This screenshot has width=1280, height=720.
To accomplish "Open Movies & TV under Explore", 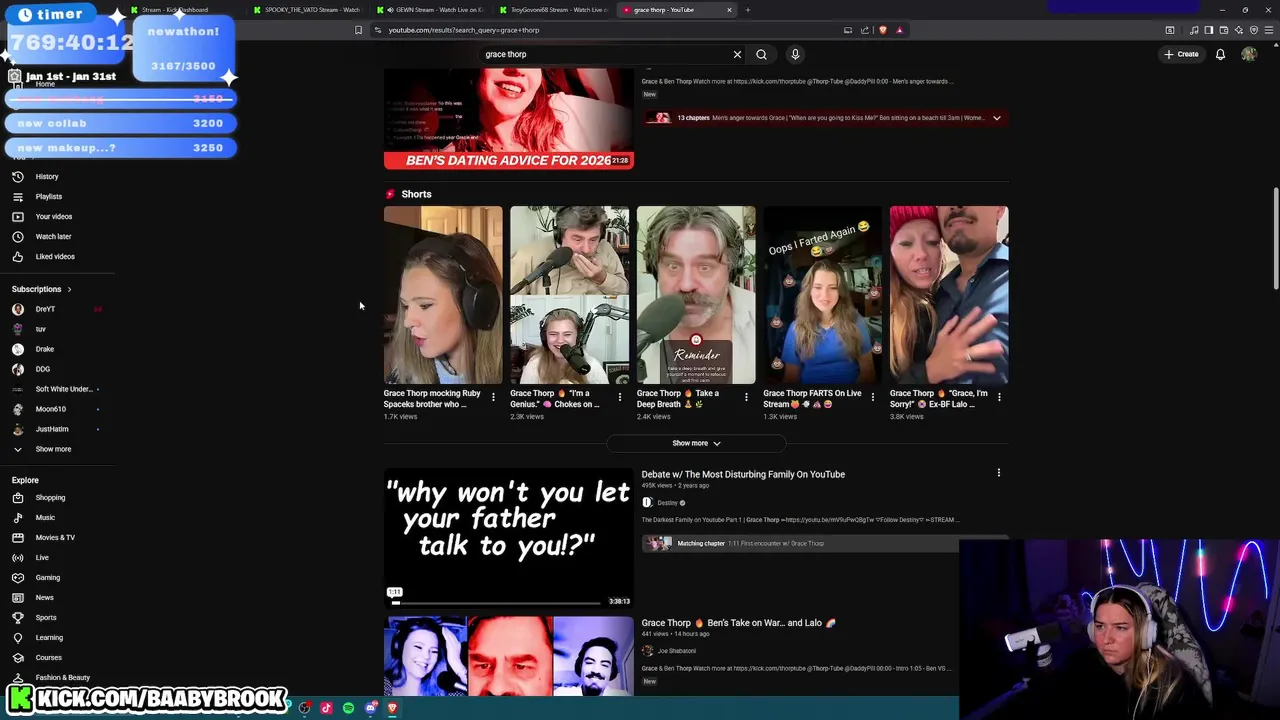I will [55, 538].
